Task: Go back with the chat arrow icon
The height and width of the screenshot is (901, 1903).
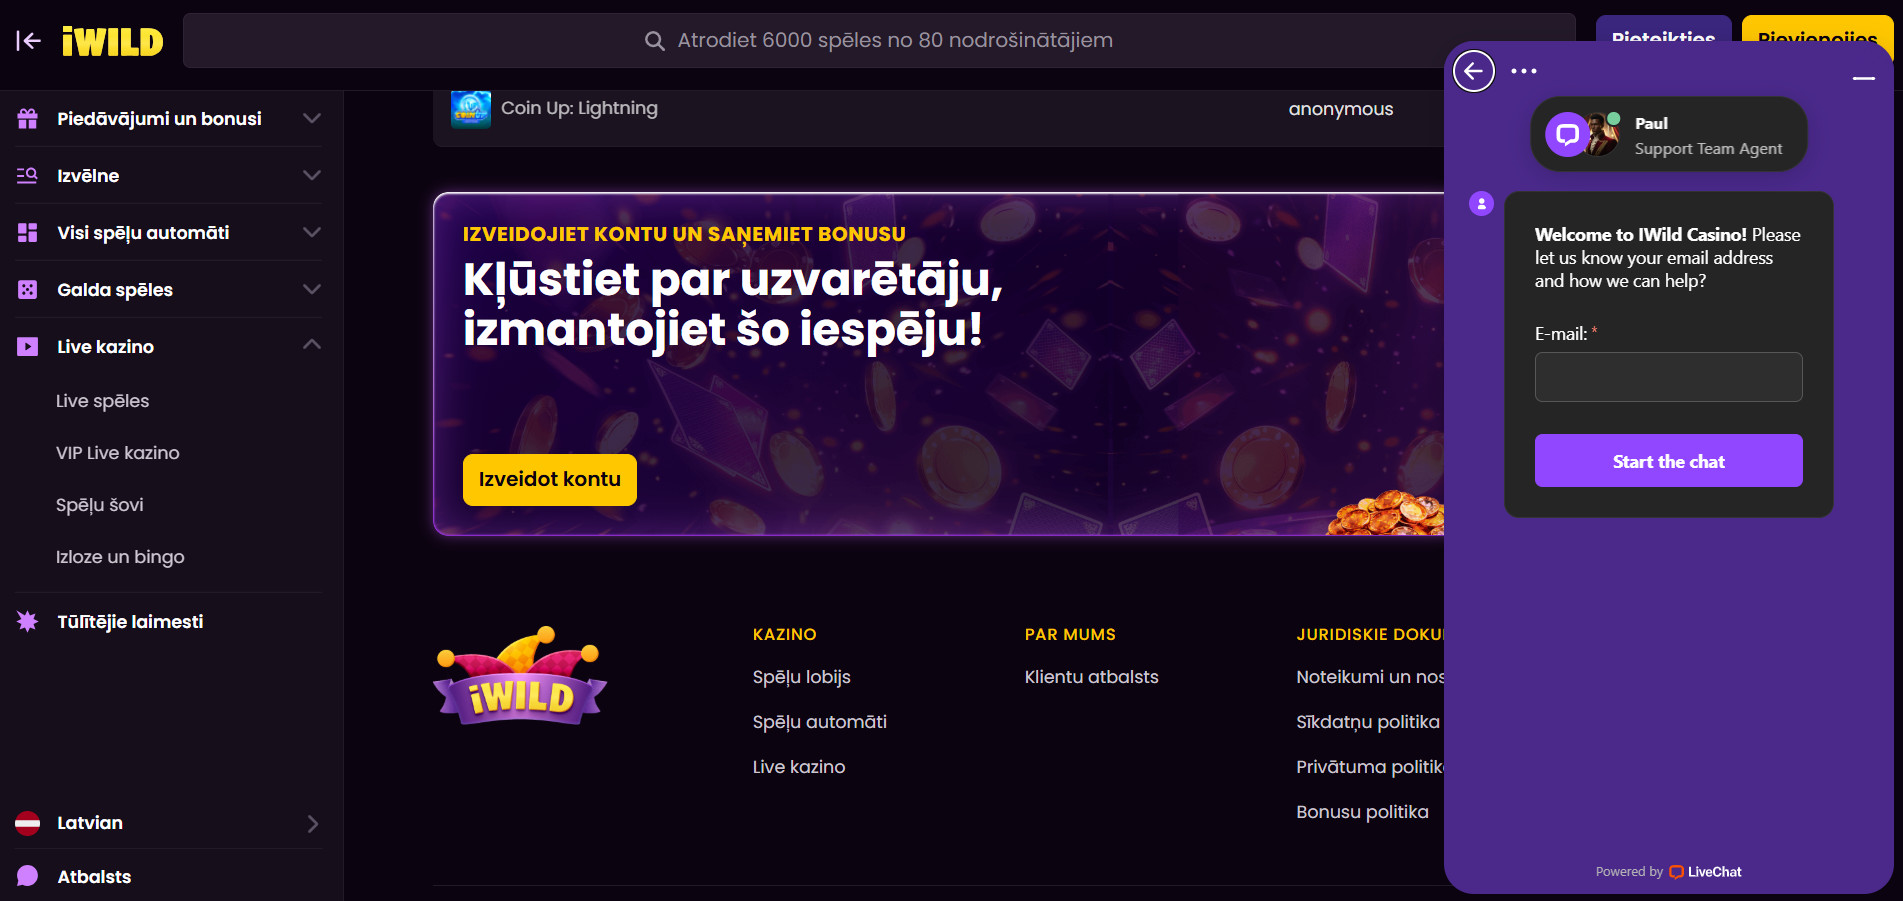Action: coord(1474,71)
